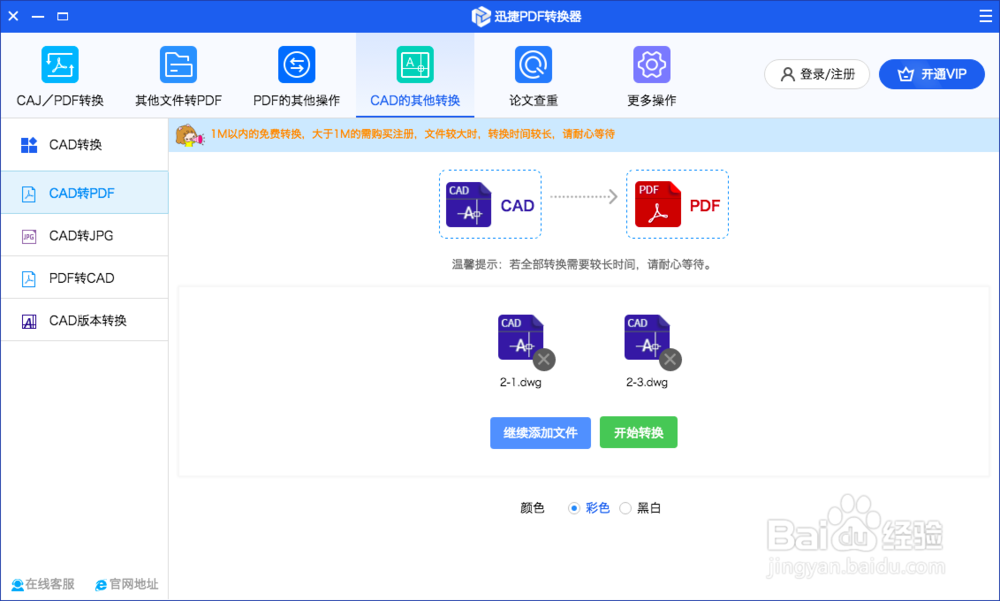Open the 更多操作 gear icon

click(x=652, y=64)
